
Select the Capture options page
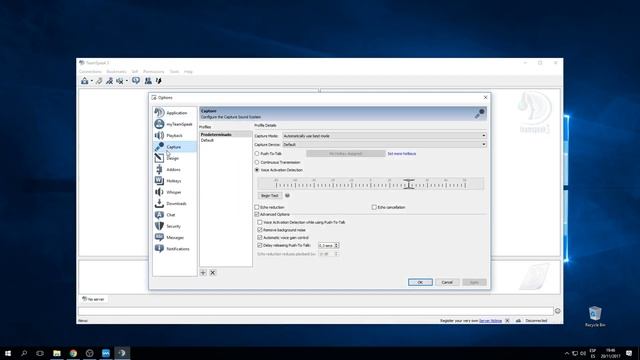click(174, 147)
